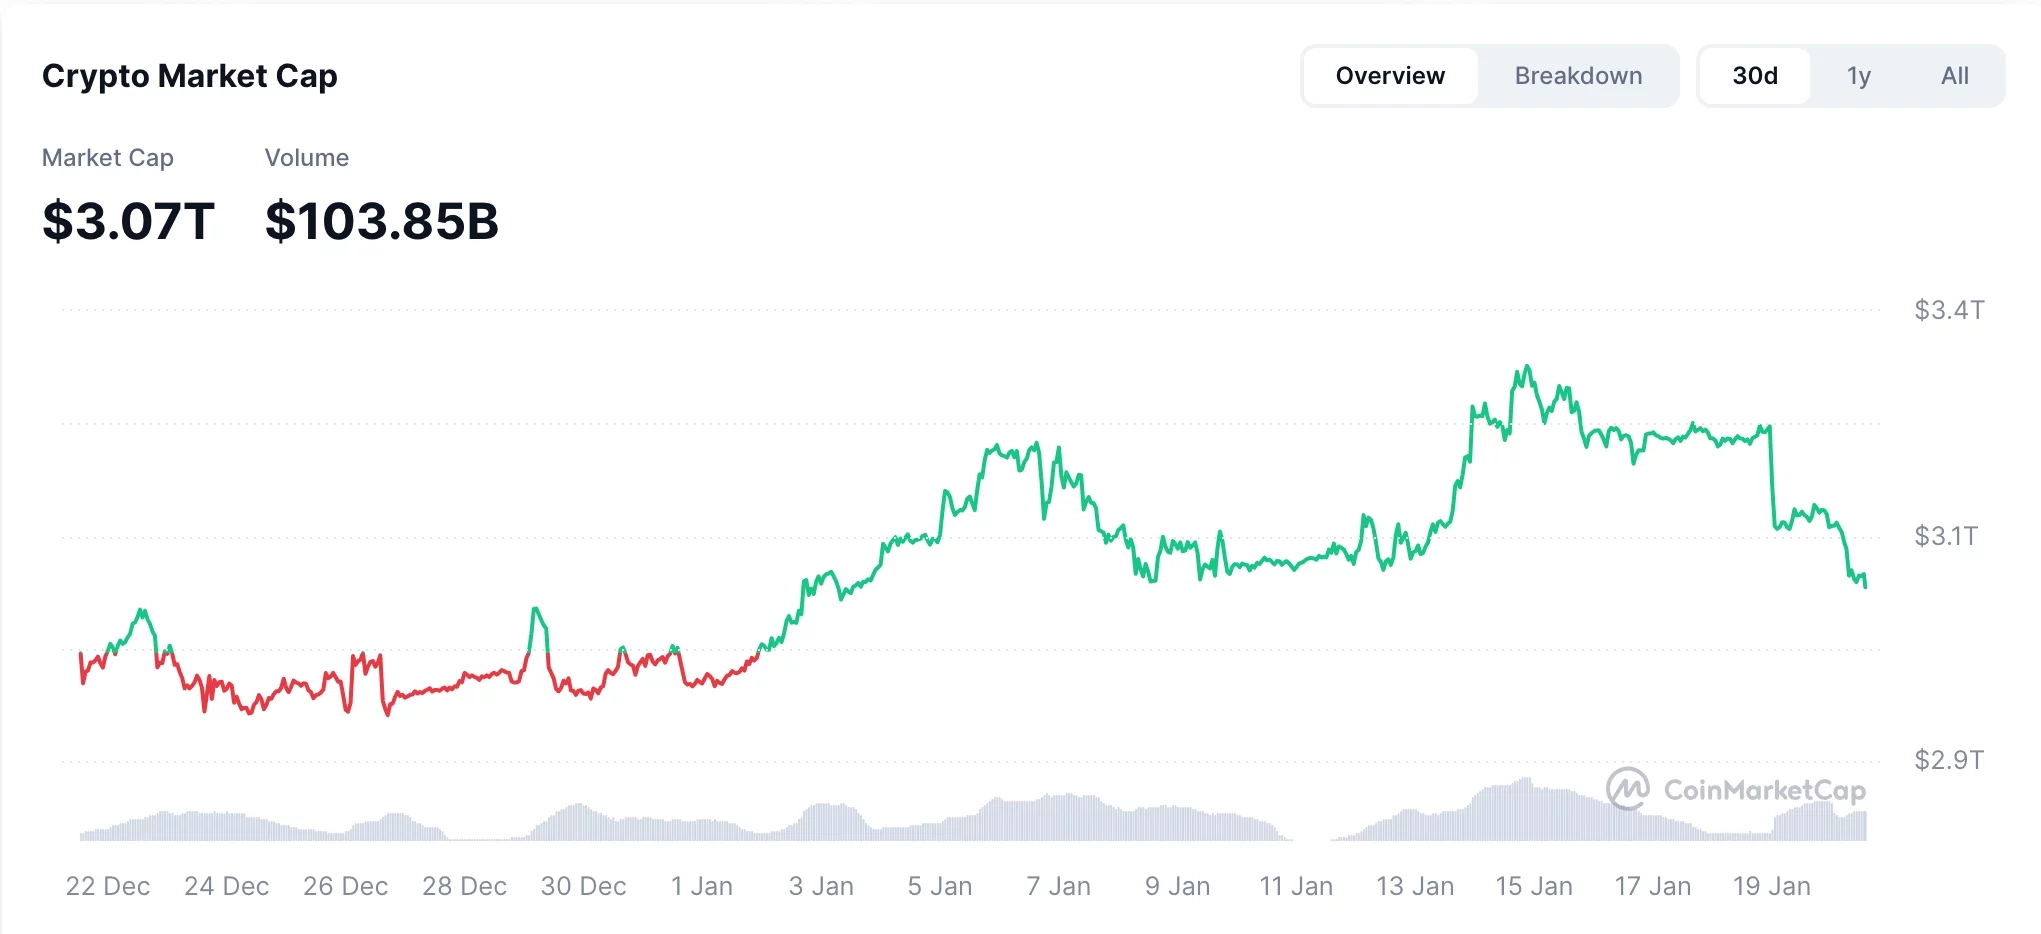Viewport: 2041px width, 934px height.
Task: Click the $103.85B volume value
Action: coord(382,222)
